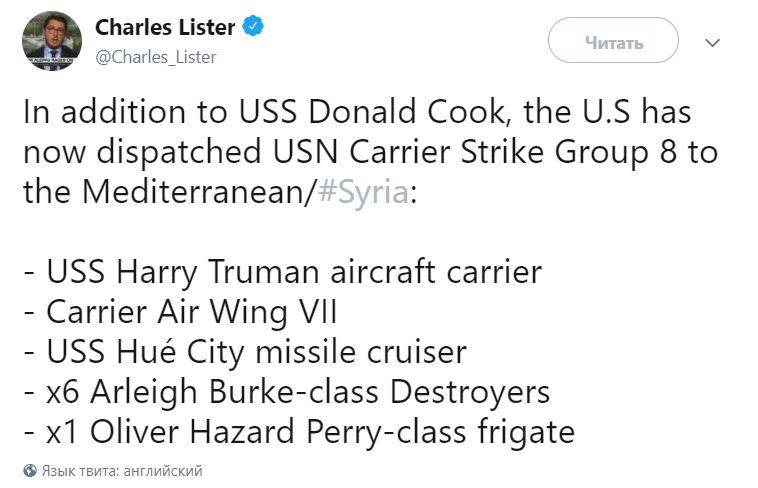Click the @Charles_Lister handle
Image resolution: width=758 pixels, height=488 pixels.
[x=155, y=56]
